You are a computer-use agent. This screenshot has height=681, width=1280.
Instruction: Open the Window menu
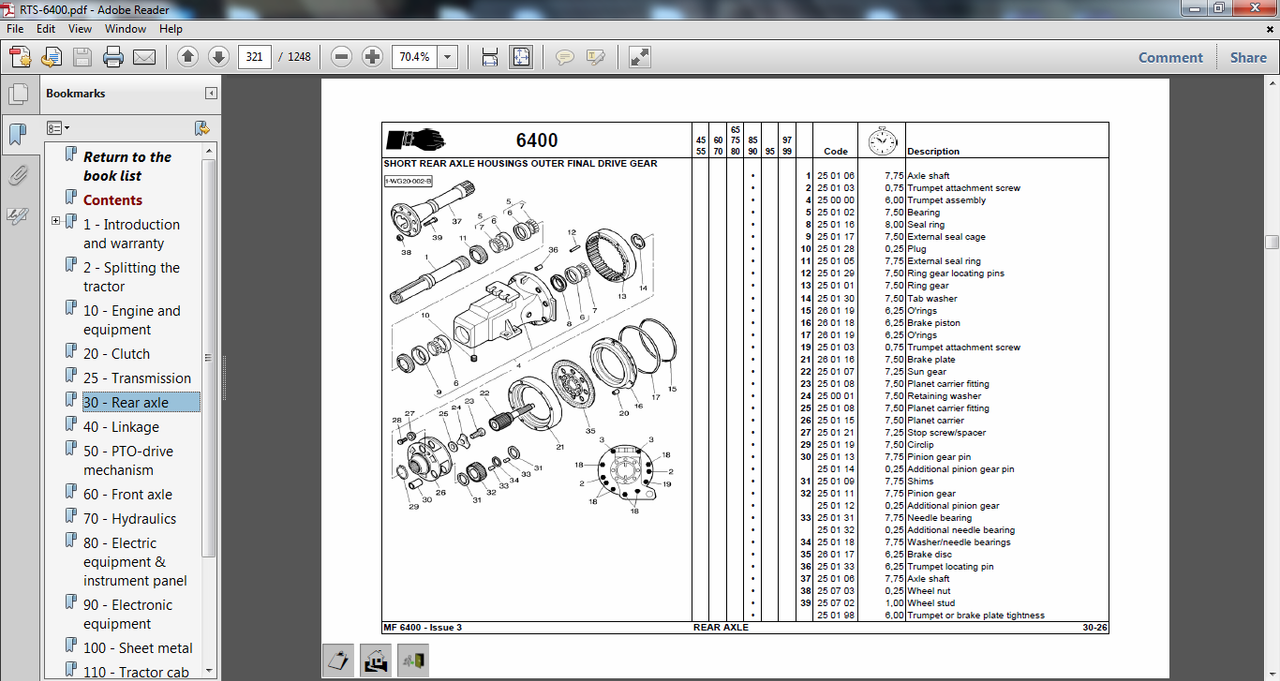[x=125, y=29]
